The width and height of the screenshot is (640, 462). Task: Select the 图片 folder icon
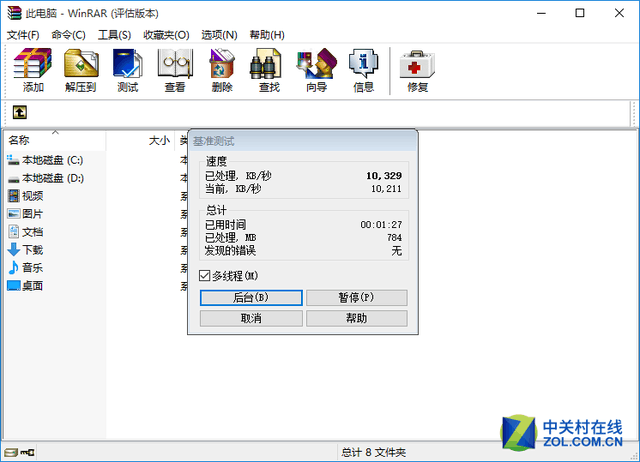coord(13,213)
